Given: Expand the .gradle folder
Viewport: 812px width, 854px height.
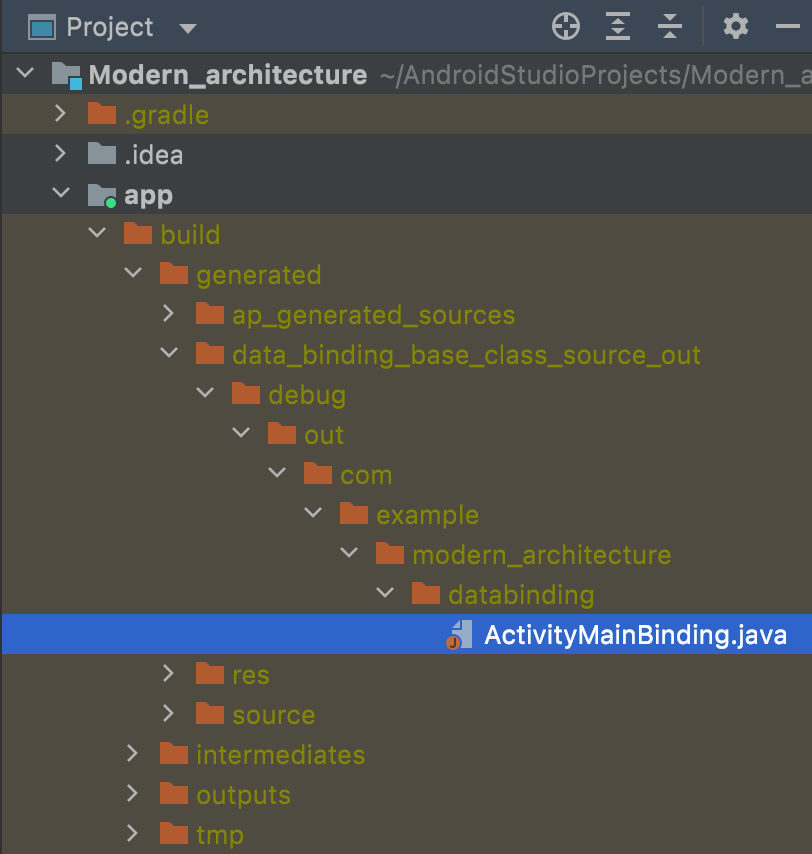Looking at the screenshot, I should click(x=60, y=113).
